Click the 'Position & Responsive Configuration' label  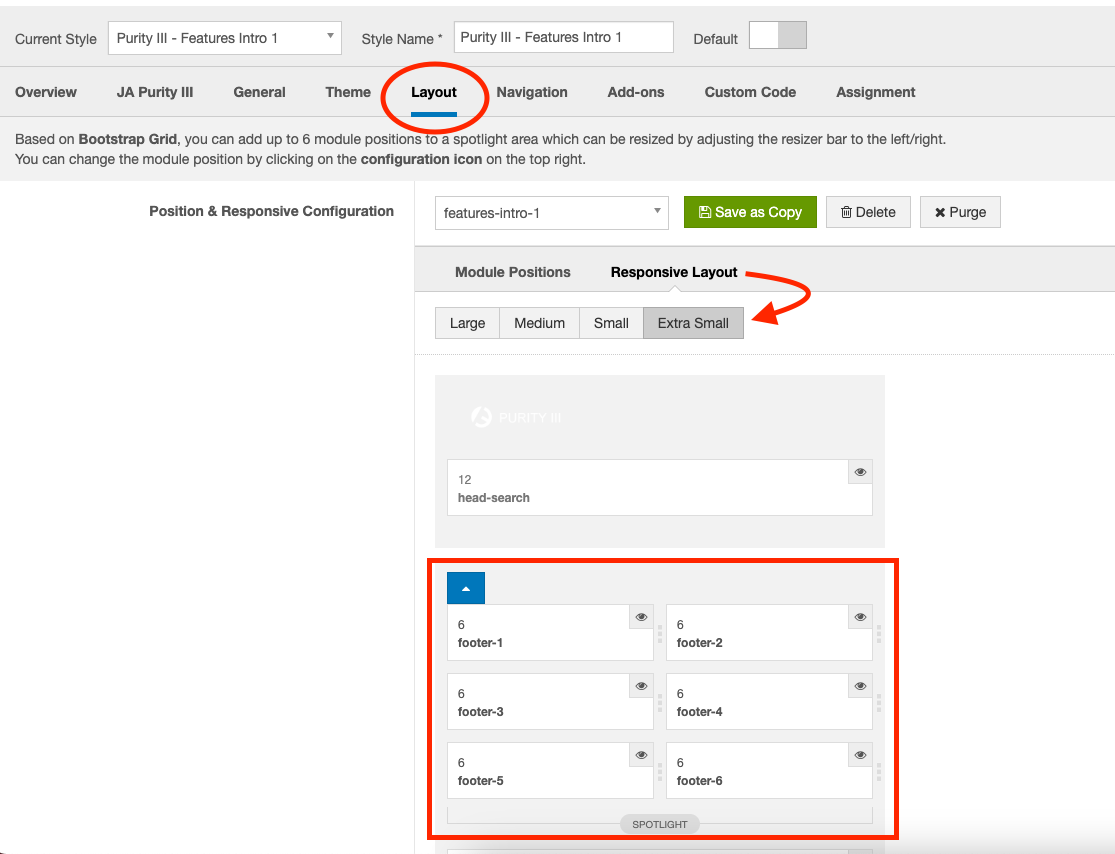(x=271, y=211)
